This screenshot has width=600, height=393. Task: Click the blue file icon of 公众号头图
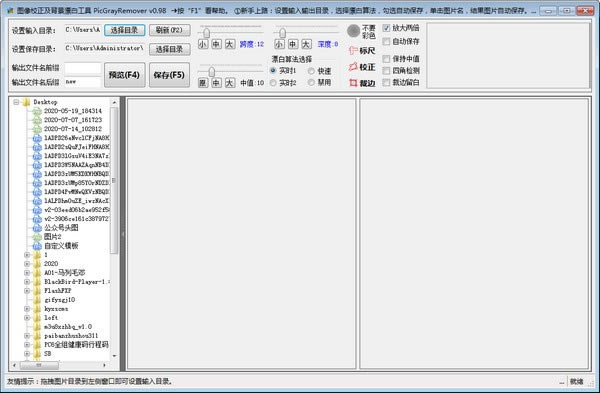(x=37, y=228)
